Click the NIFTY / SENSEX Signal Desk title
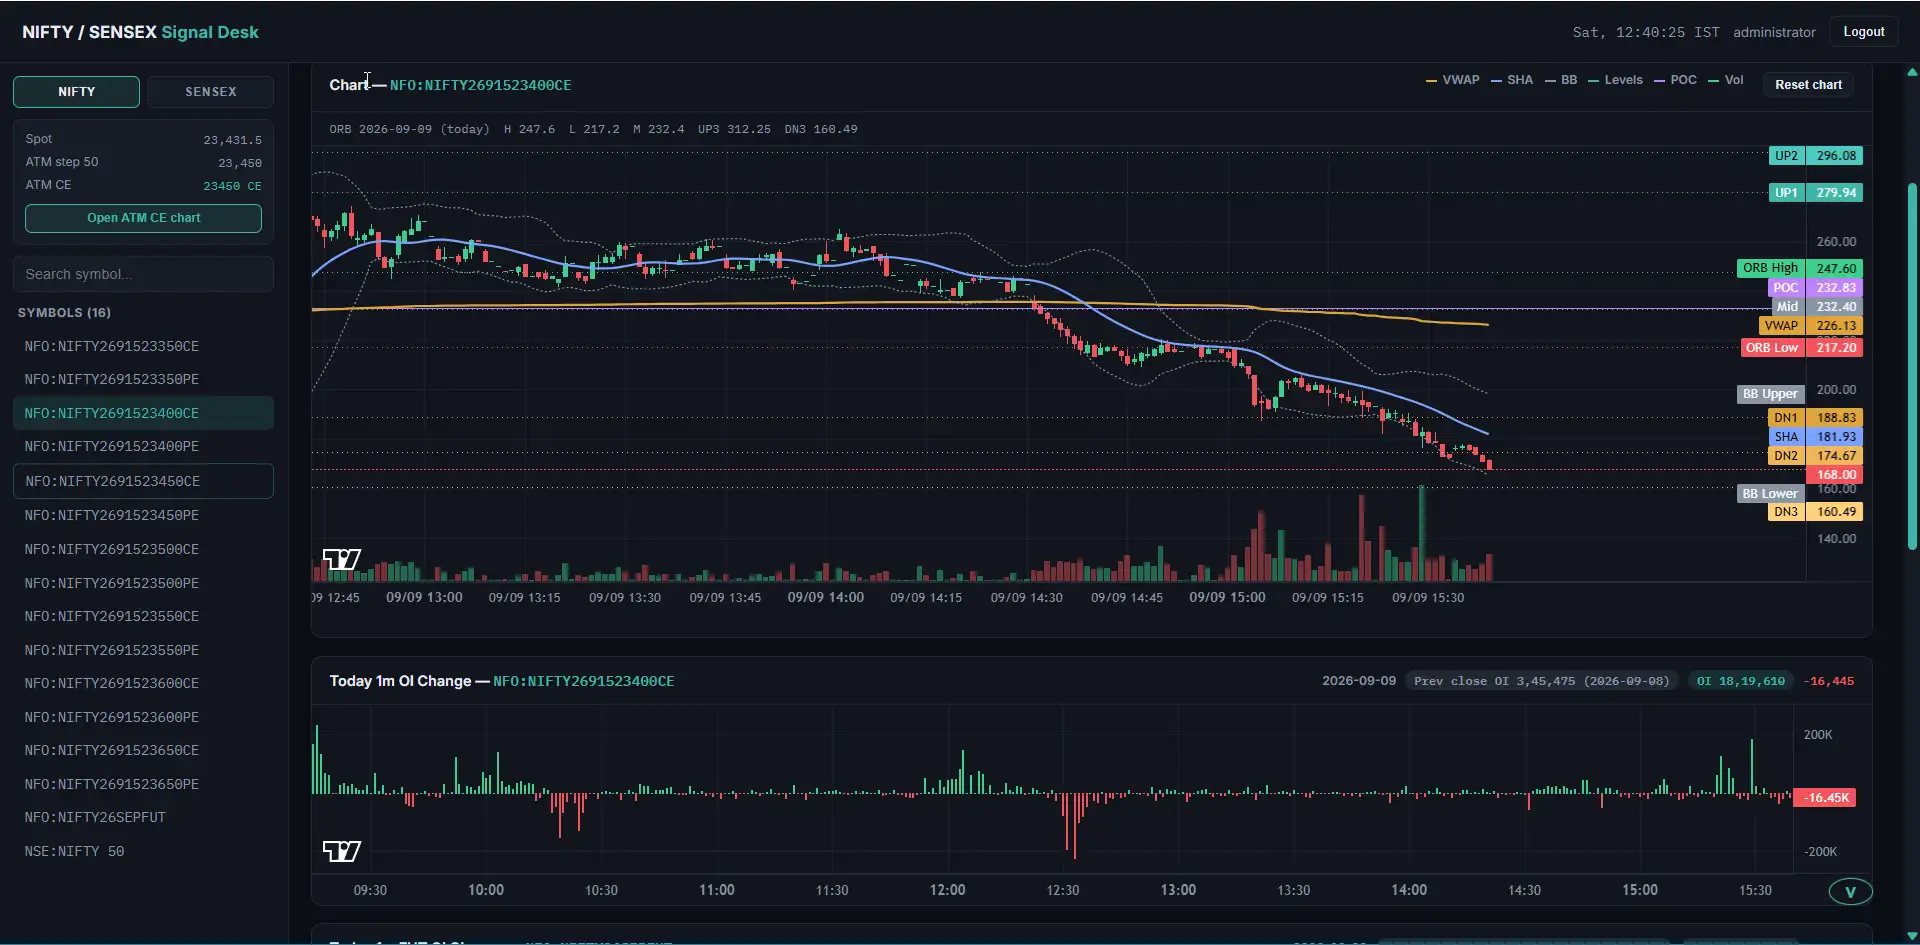Image resolution: width=1920 pixels, height=945 pixels. pos(140,32)
